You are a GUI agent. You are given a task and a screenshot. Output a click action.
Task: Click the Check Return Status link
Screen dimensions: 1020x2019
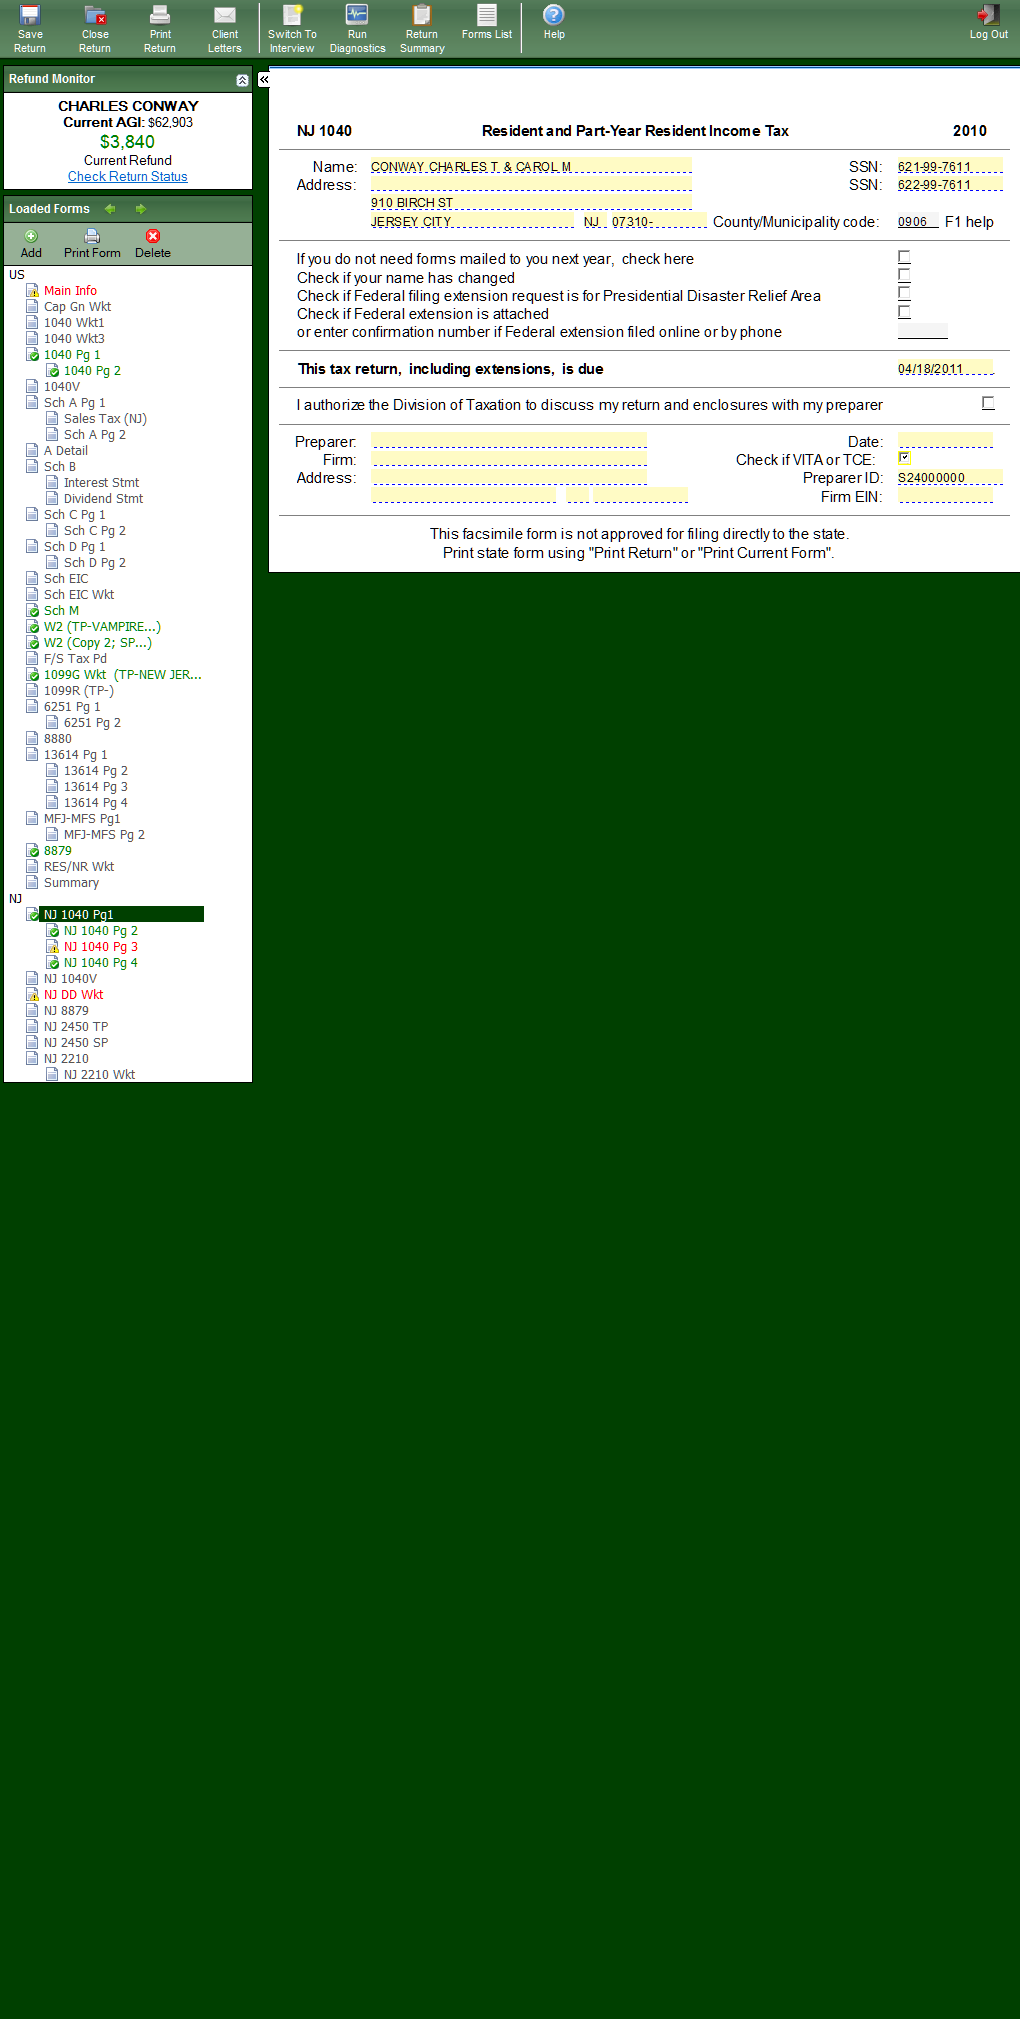click(x=128, y=177)
